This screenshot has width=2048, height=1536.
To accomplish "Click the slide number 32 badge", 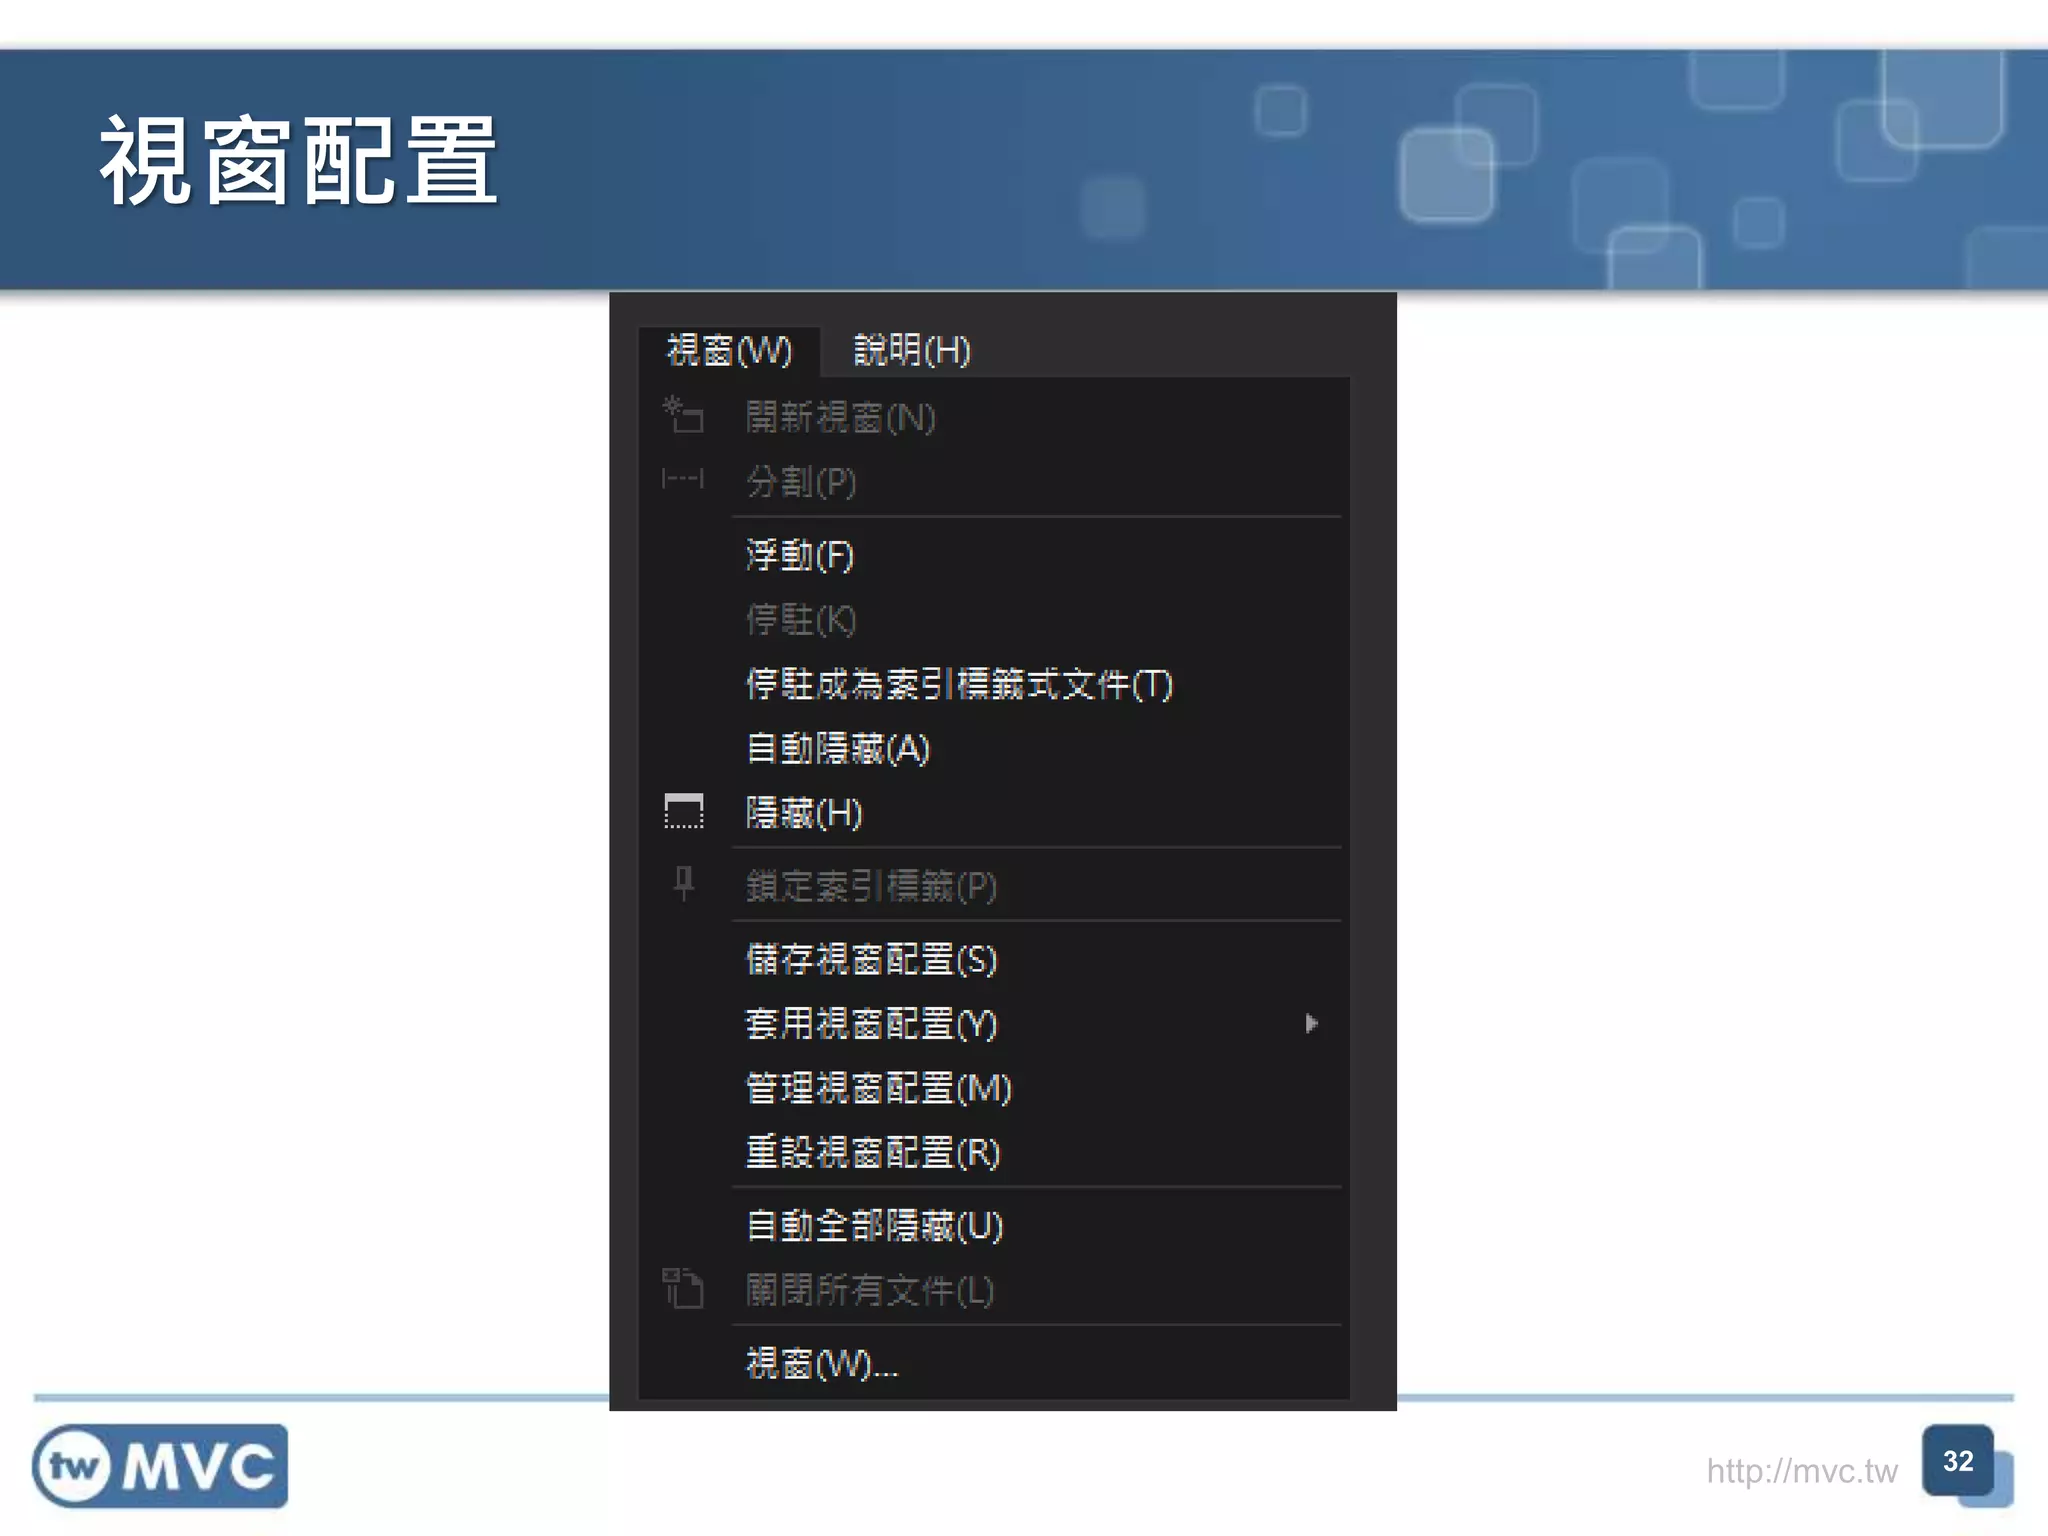I will 1958,1461.
